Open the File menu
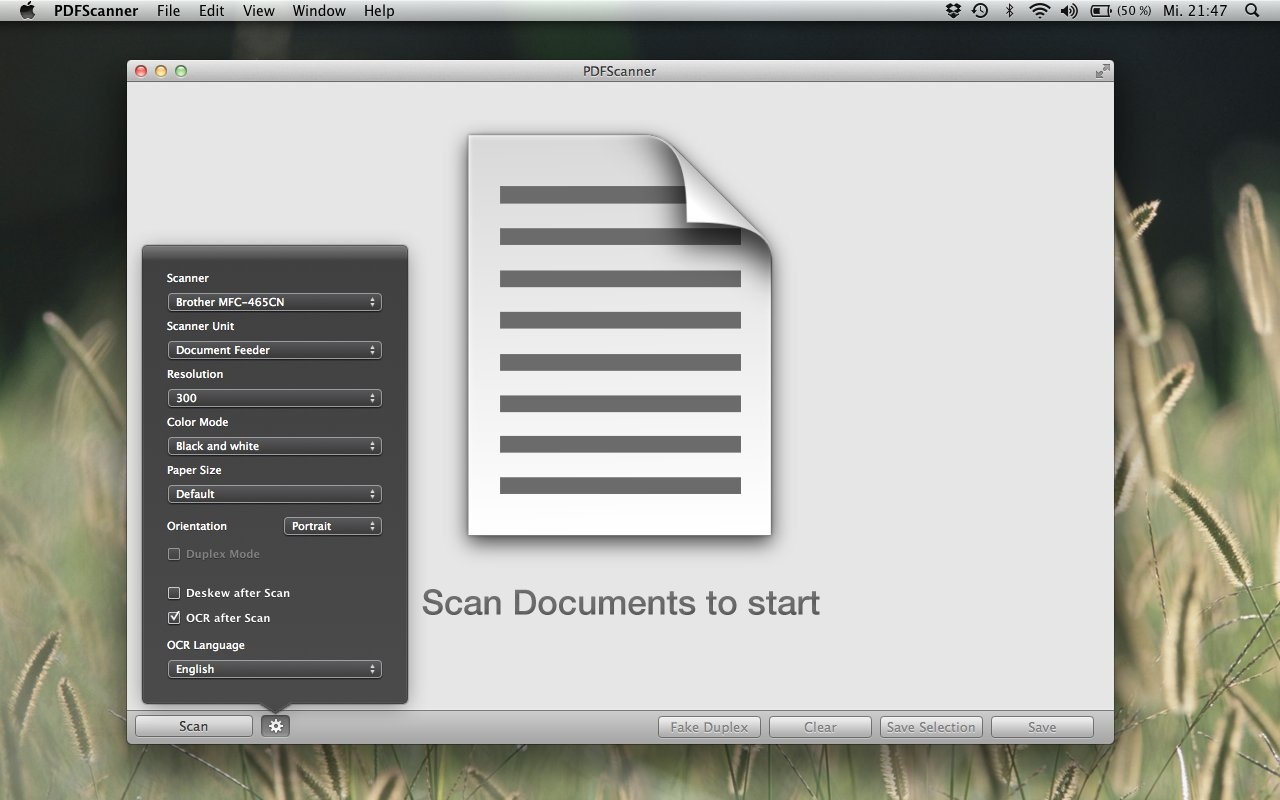The image size is (1280, 800). pos(169,11)
